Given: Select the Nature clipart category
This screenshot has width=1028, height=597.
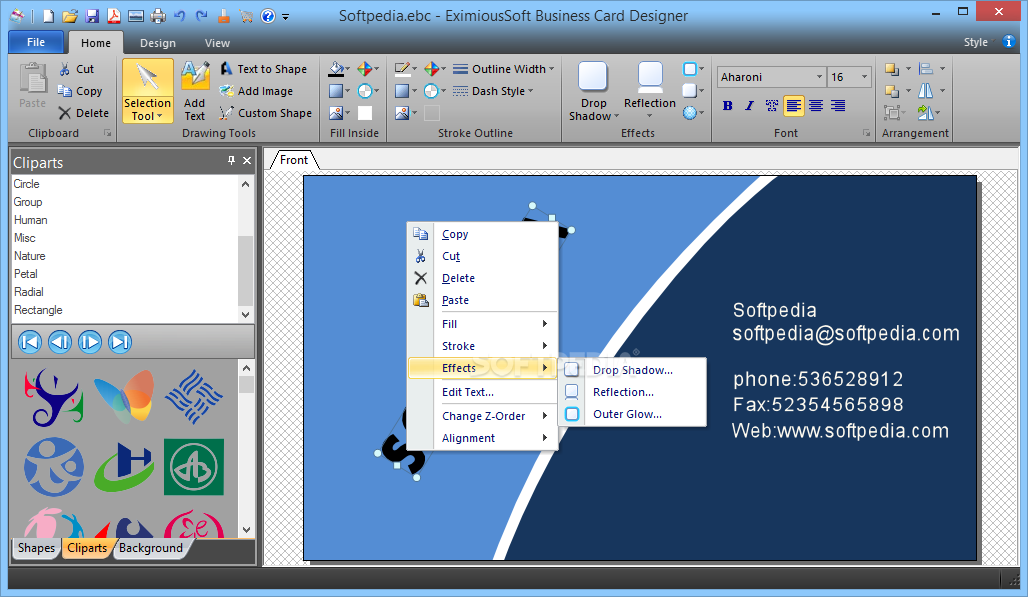Looking at the screenshot, I should click(30, 256).
